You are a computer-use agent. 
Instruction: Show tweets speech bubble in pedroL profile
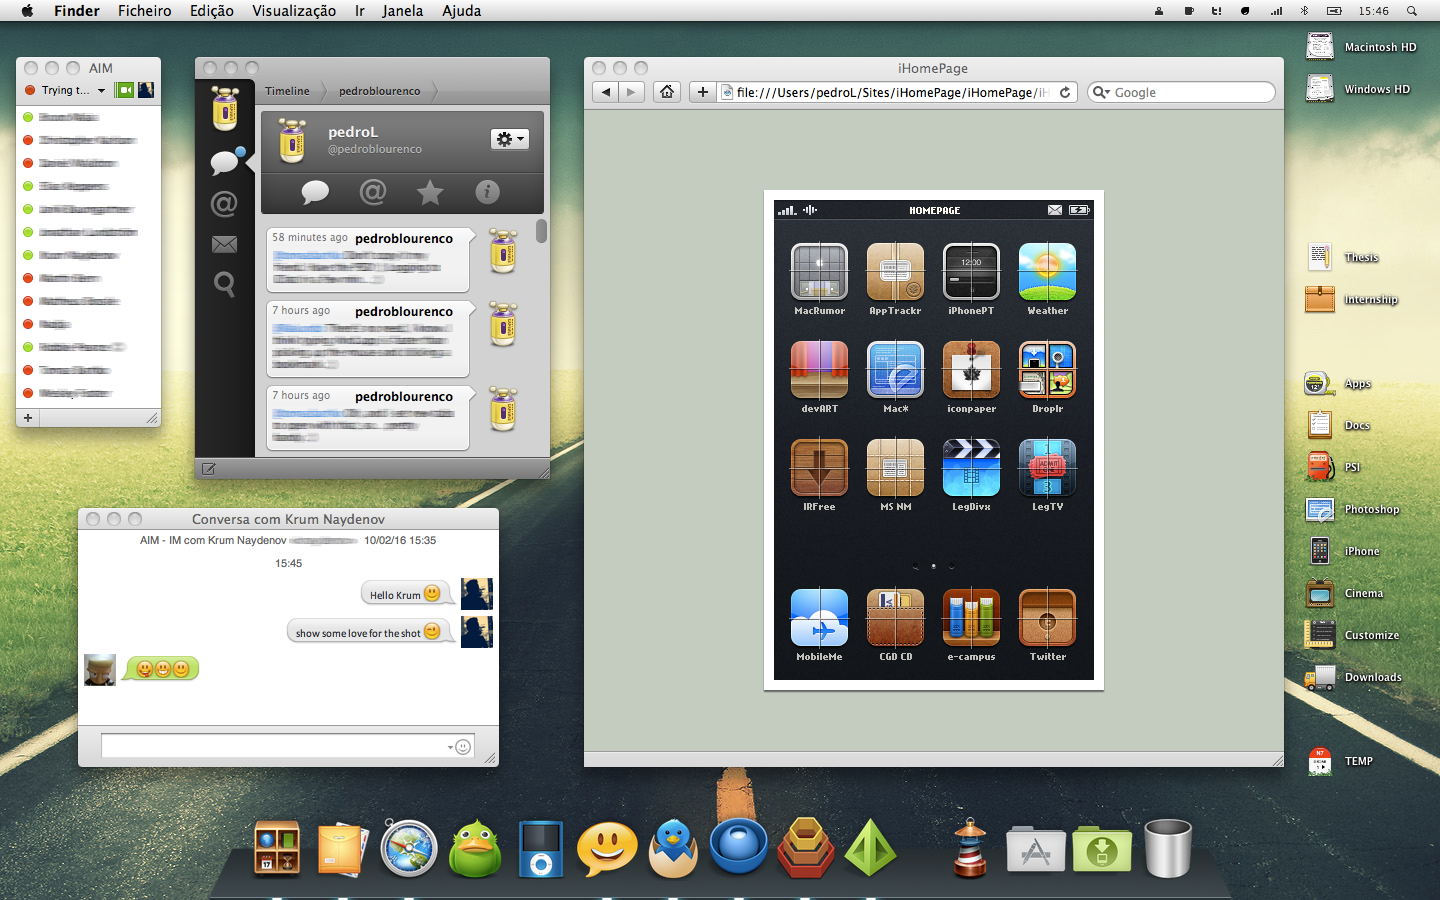tap(315, 192)
